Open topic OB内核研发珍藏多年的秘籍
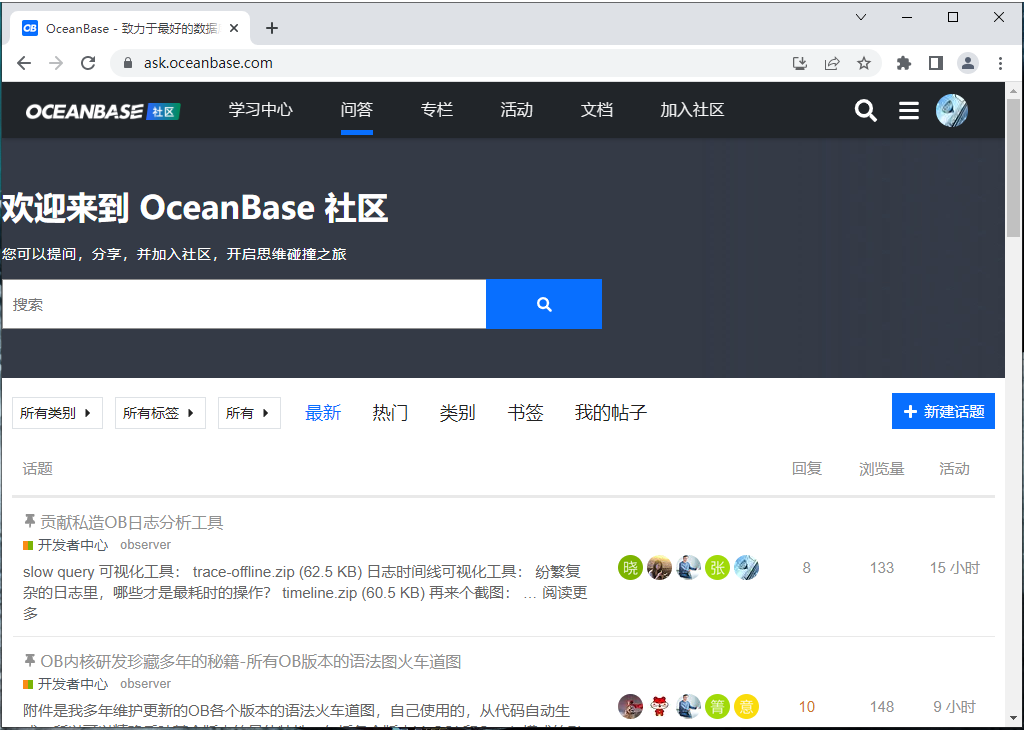 click(x=251, y=661)
